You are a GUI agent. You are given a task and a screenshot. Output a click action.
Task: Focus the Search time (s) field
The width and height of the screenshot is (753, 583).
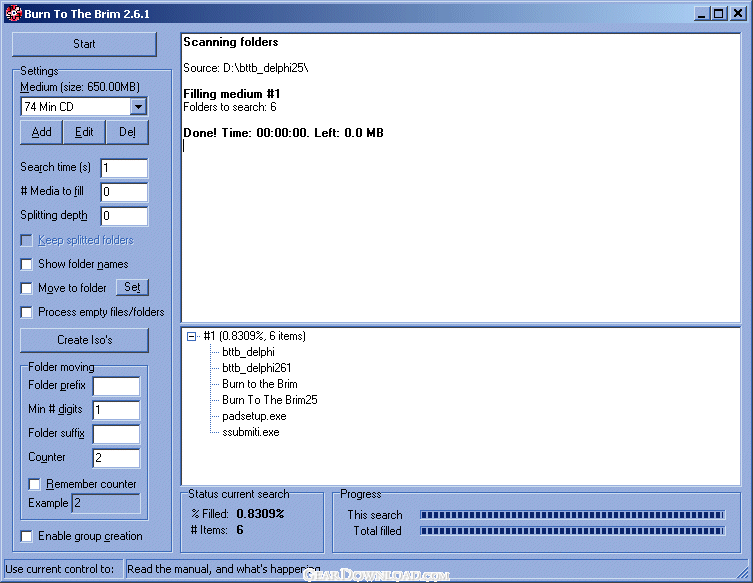point(124,168)
